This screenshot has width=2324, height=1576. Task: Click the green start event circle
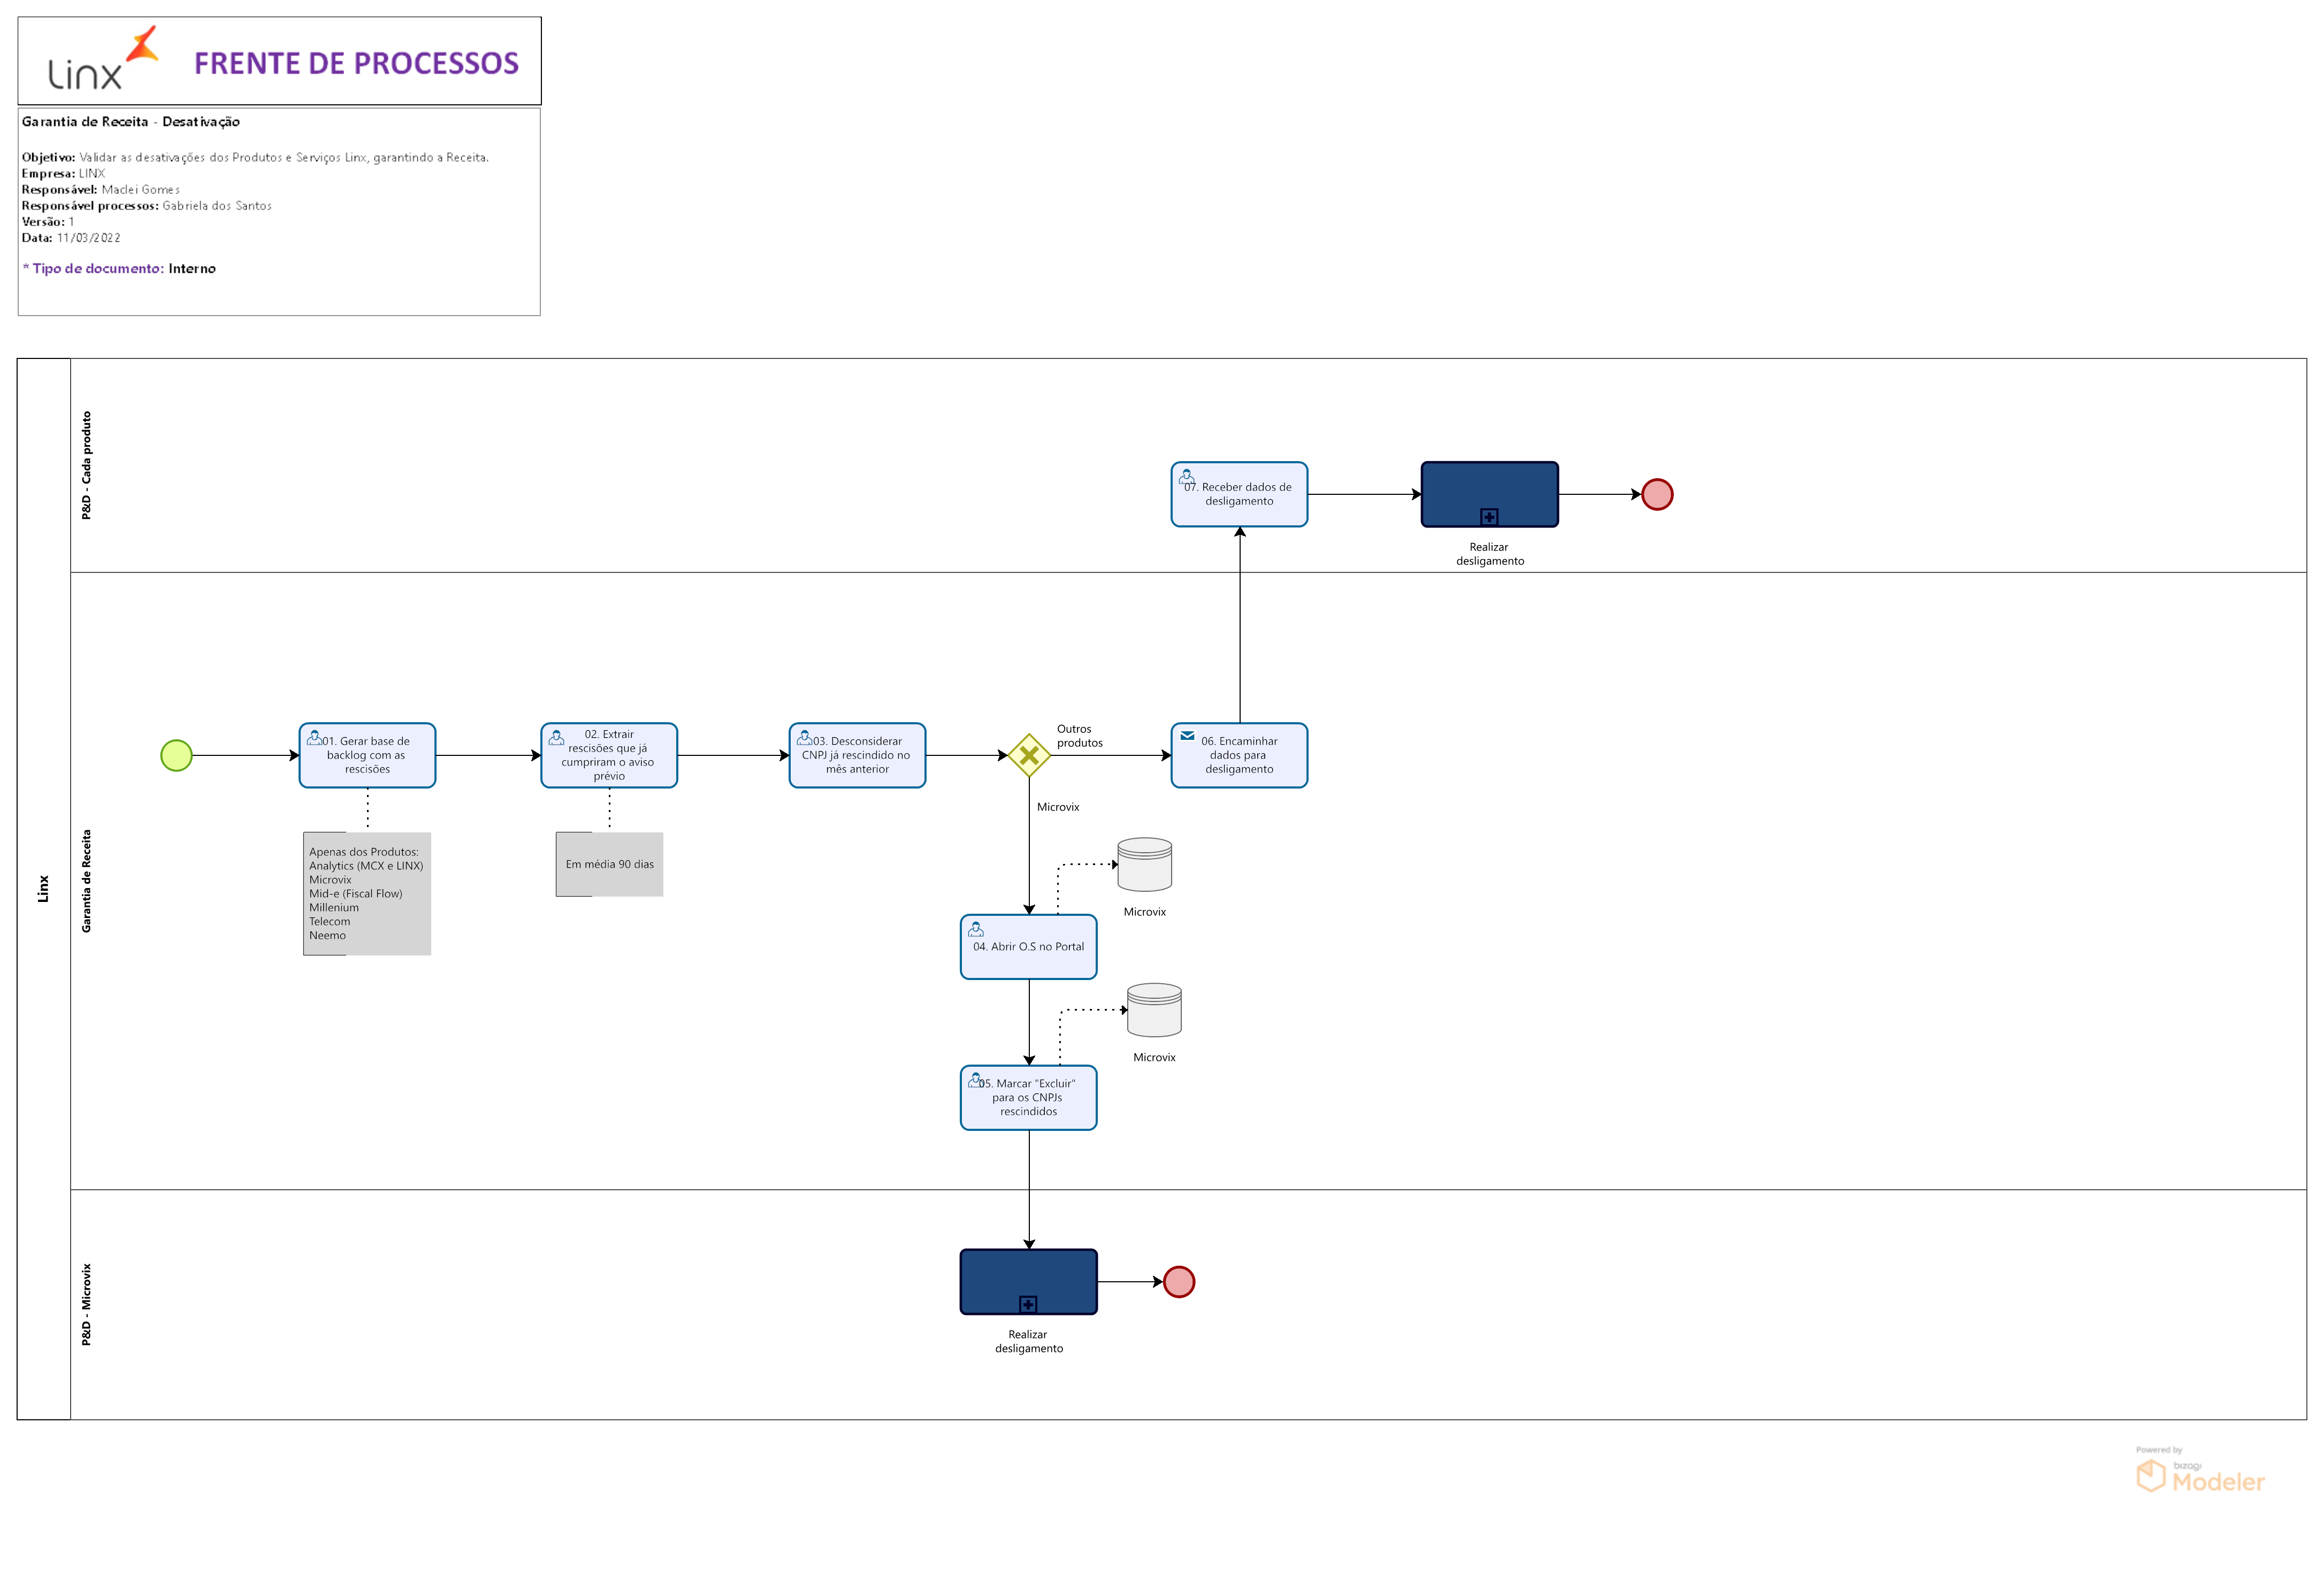(x=176, y=755)
